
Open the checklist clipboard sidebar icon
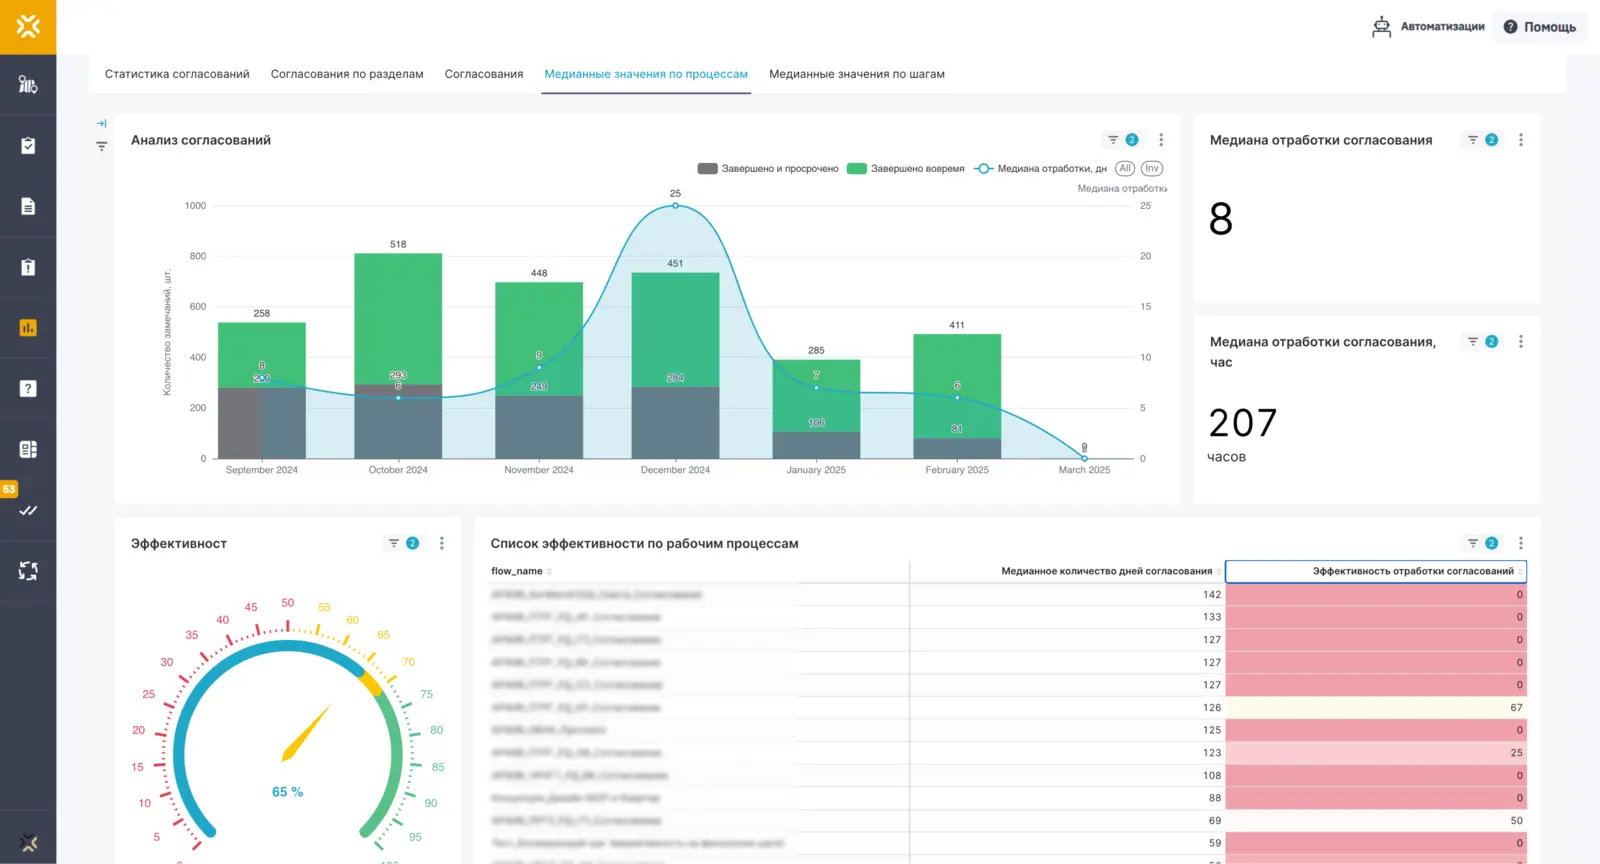pyautogui.click(x=28, y=146)
